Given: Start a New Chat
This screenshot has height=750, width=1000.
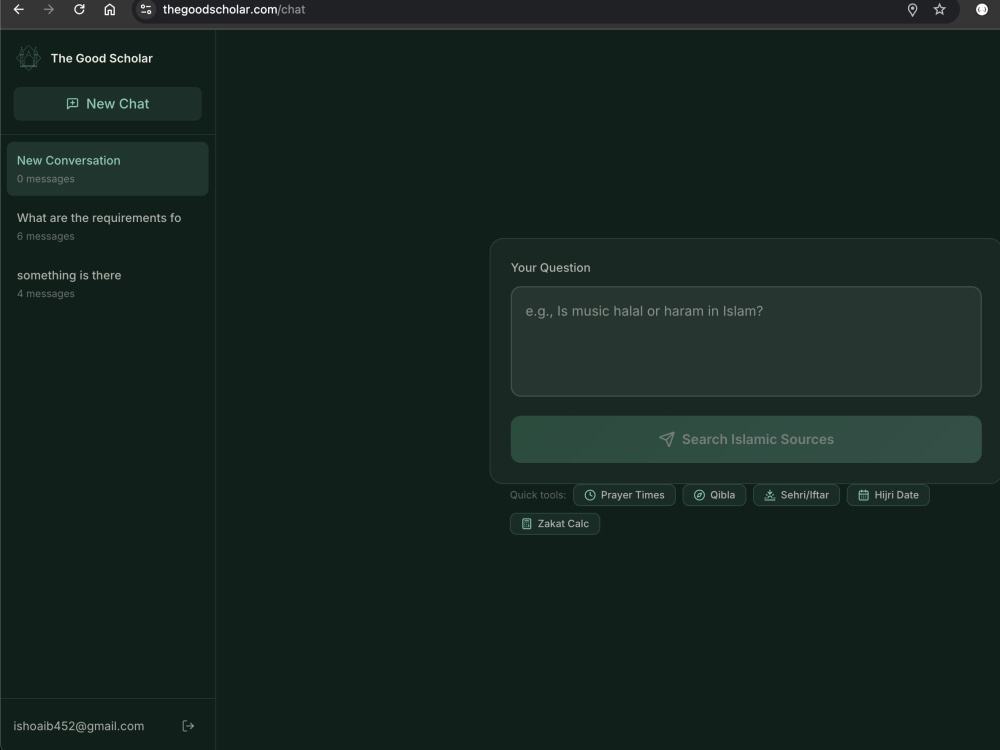Looking at the screenshot, I should (x=108, y=104).
